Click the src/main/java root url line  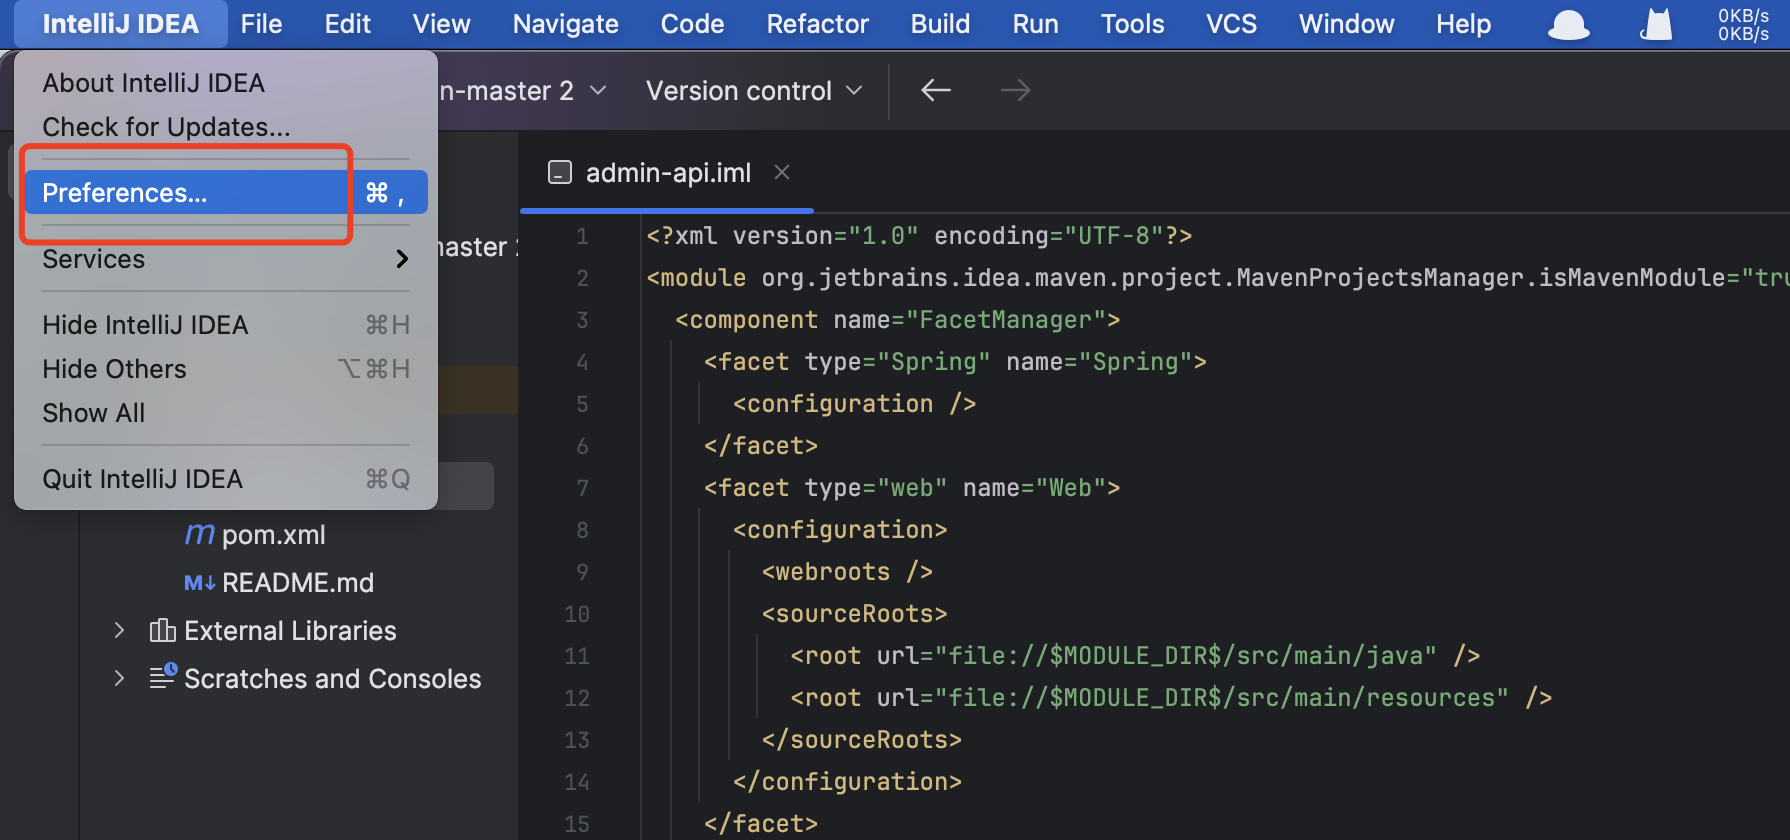pos(1135,656)
